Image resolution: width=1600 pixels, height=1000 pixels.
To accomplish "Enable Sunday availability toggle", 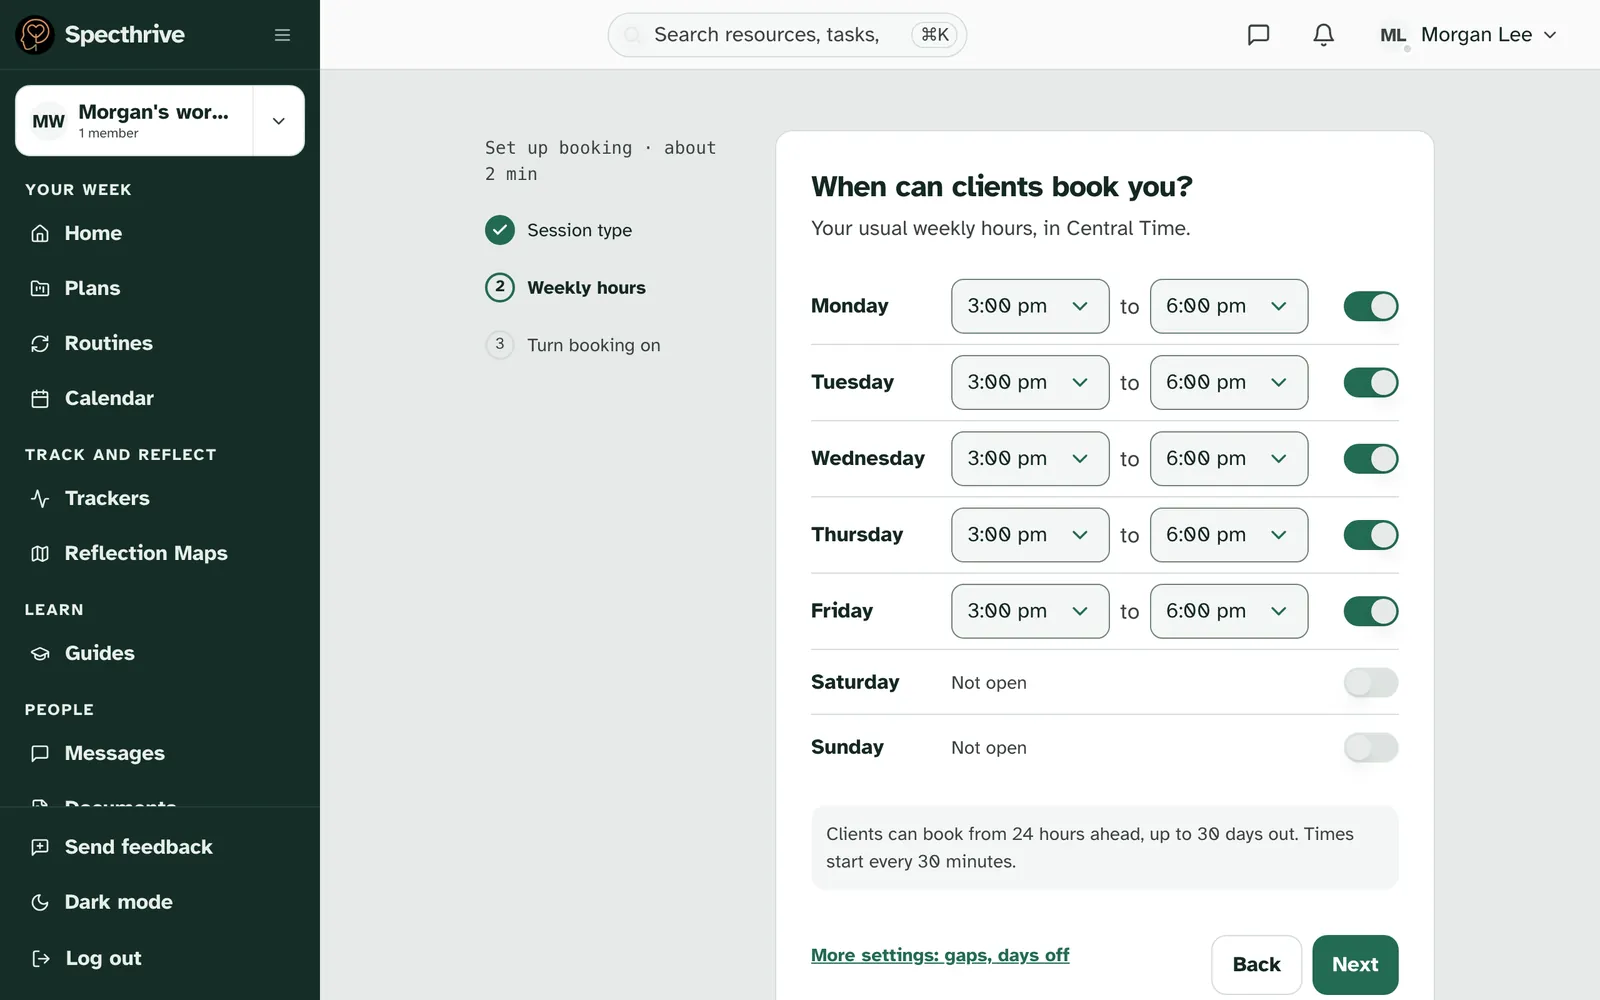I will coord(1370,747).
